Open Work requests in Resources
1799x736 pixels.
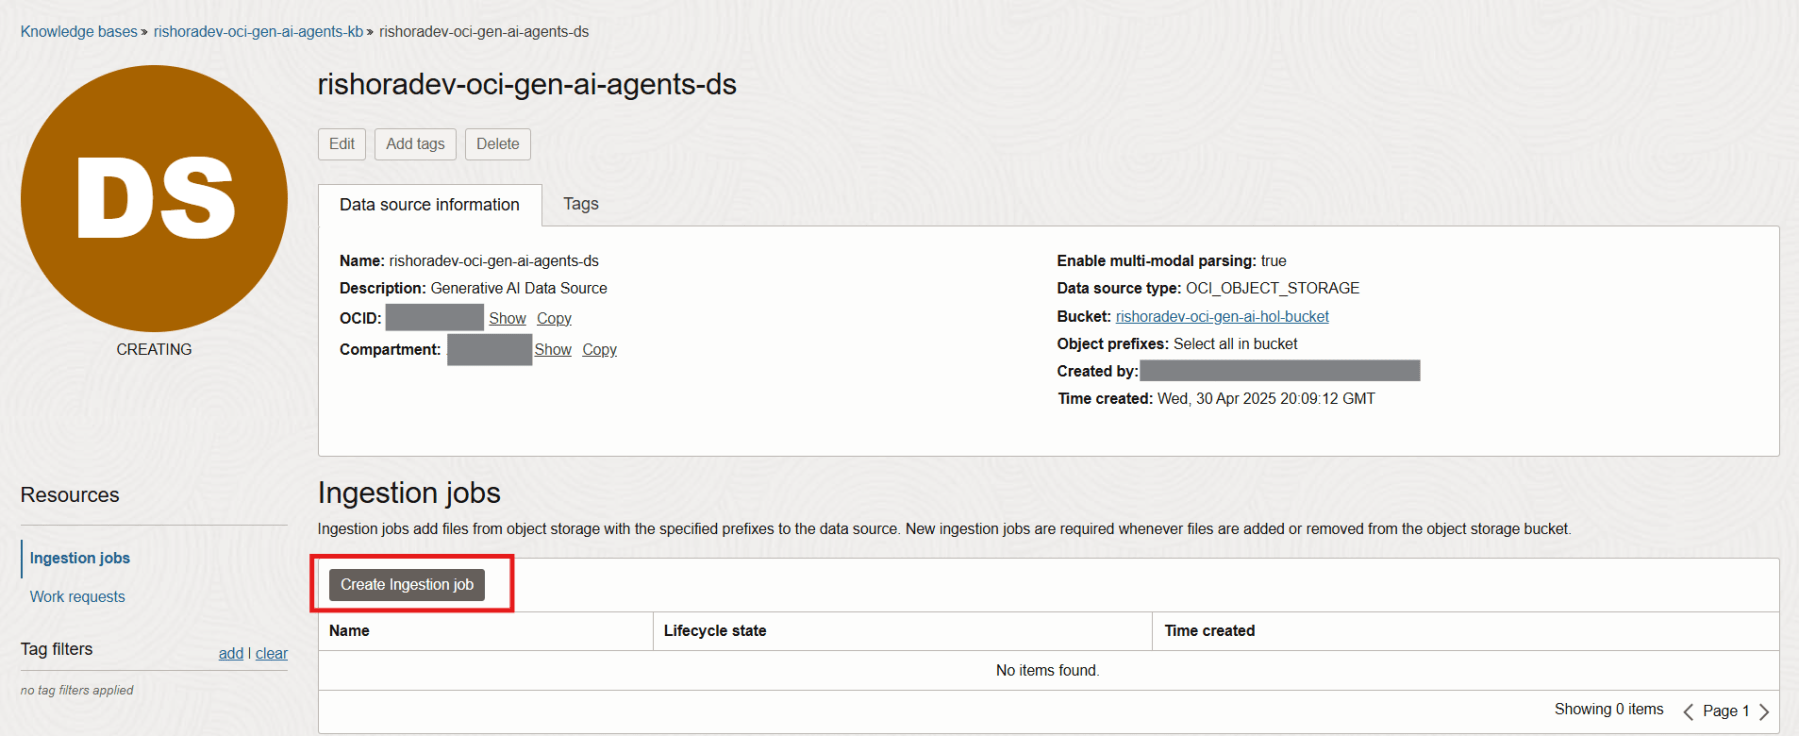(77, 597)
